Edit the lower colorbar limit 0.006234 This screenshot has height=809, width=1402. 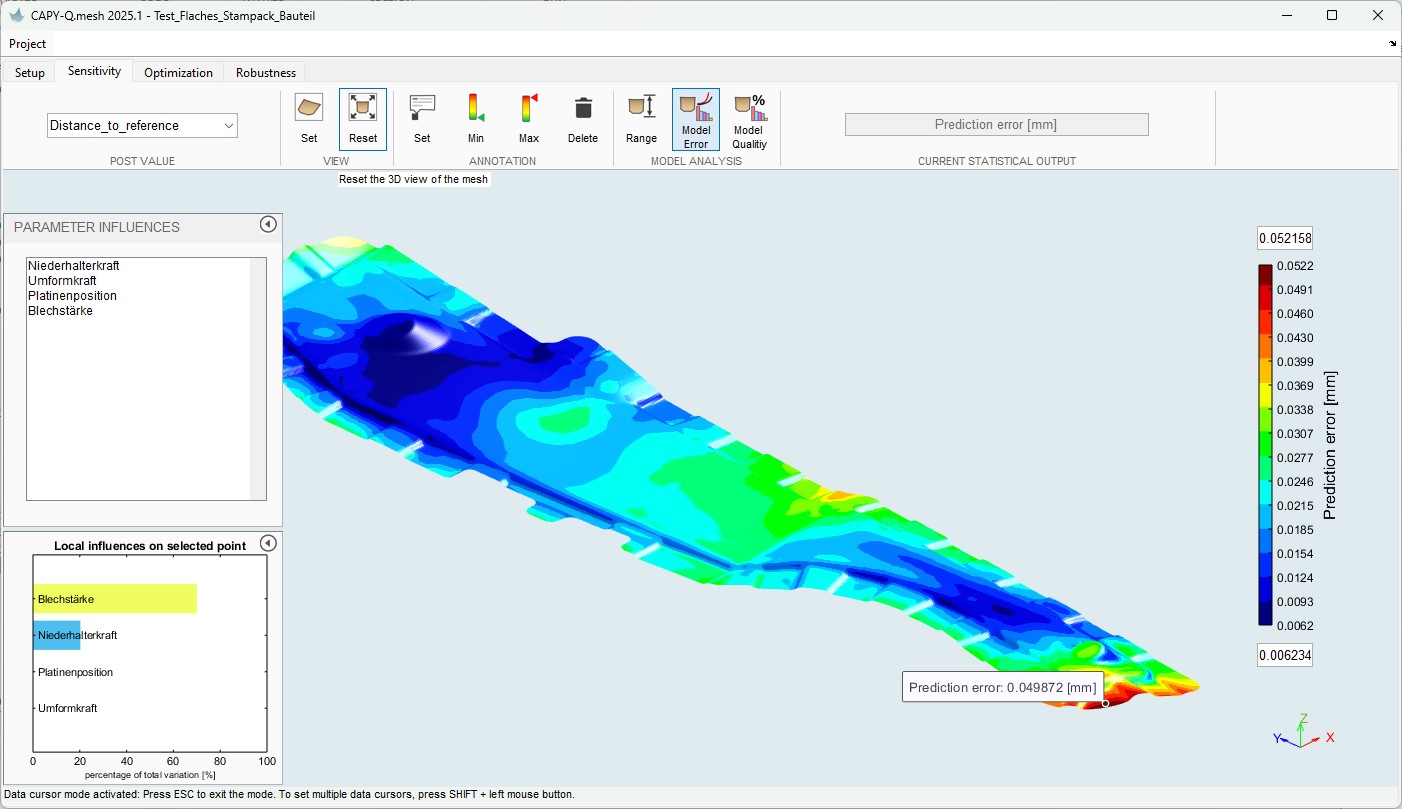pos(1285,655)
